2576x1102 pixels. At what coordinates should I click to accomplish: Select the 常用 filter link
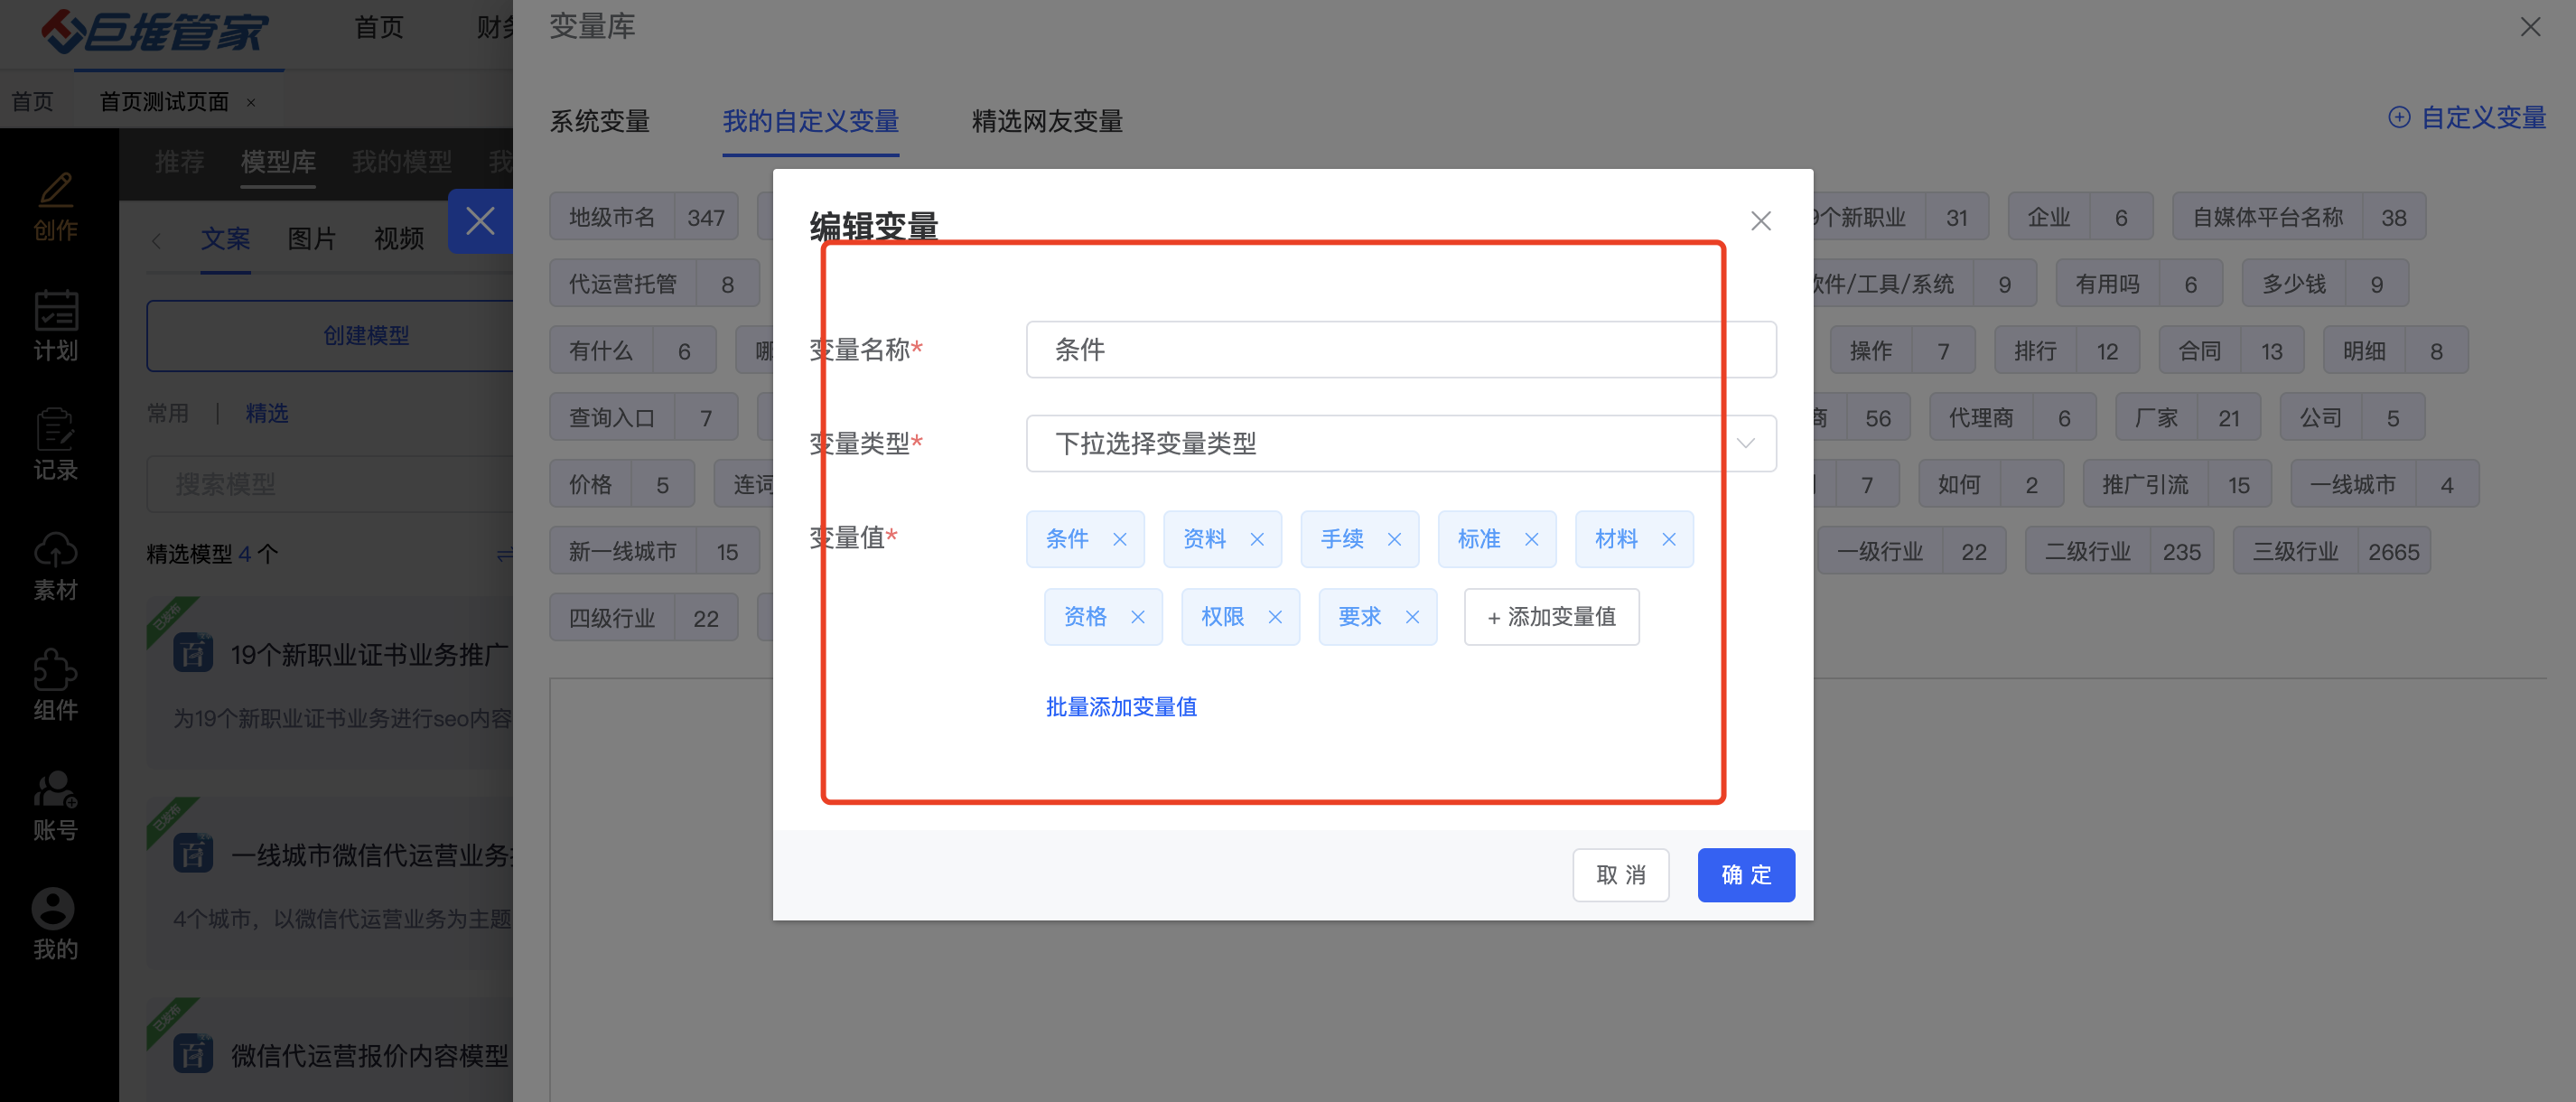[168, 414]
